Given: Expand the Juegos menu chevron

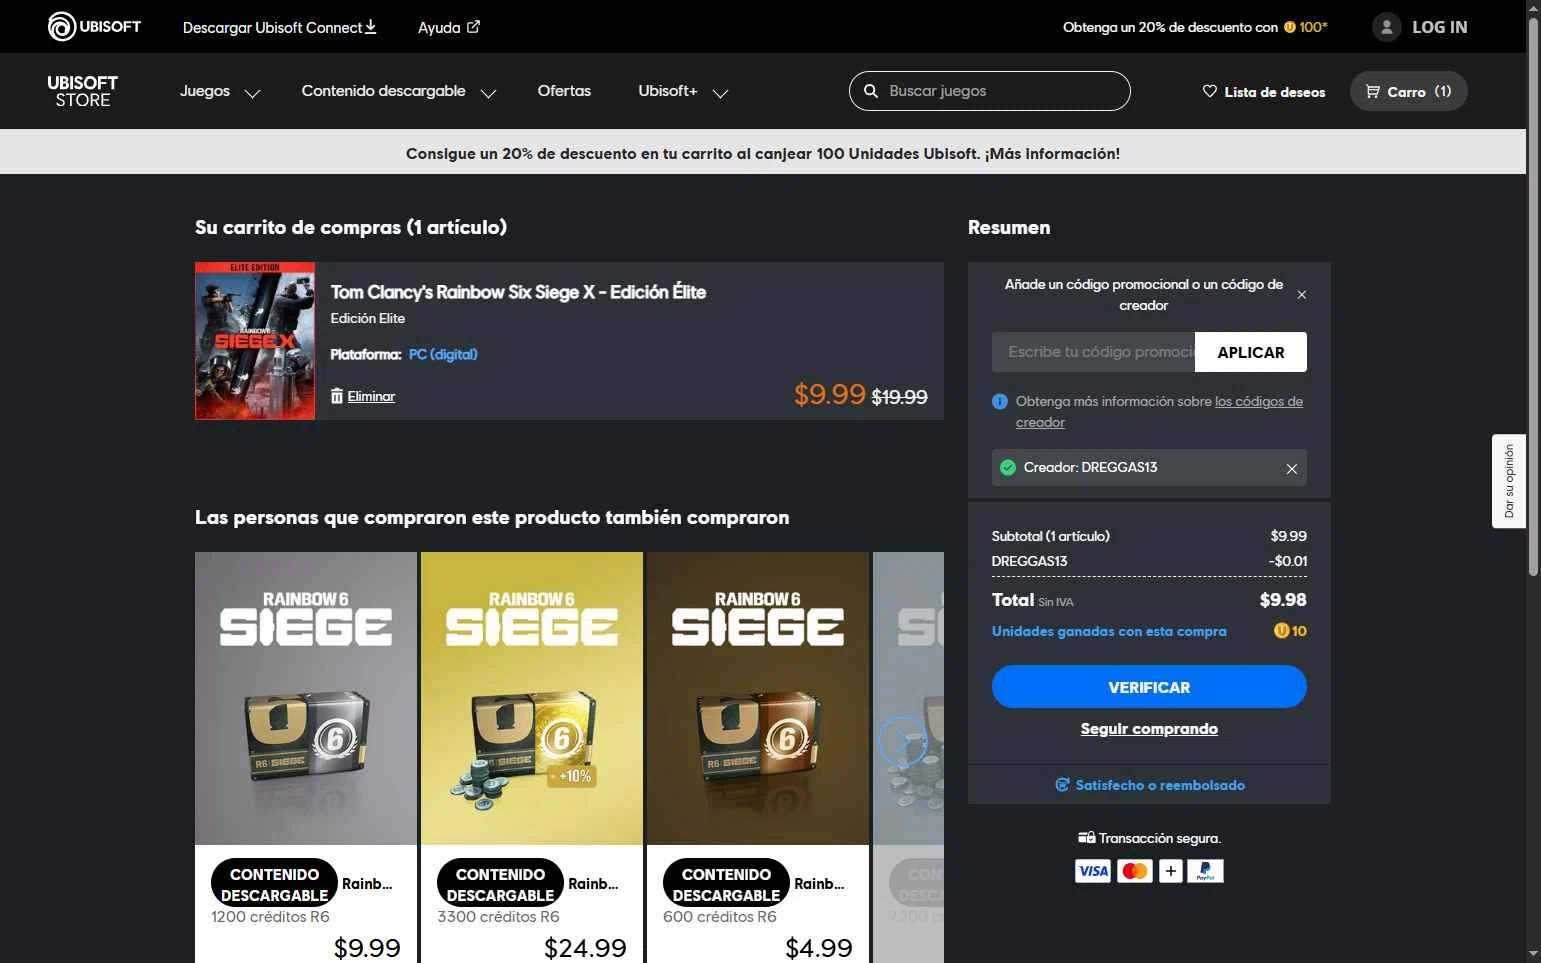Looking at the screenshot, I should click(x=253, y=93).
